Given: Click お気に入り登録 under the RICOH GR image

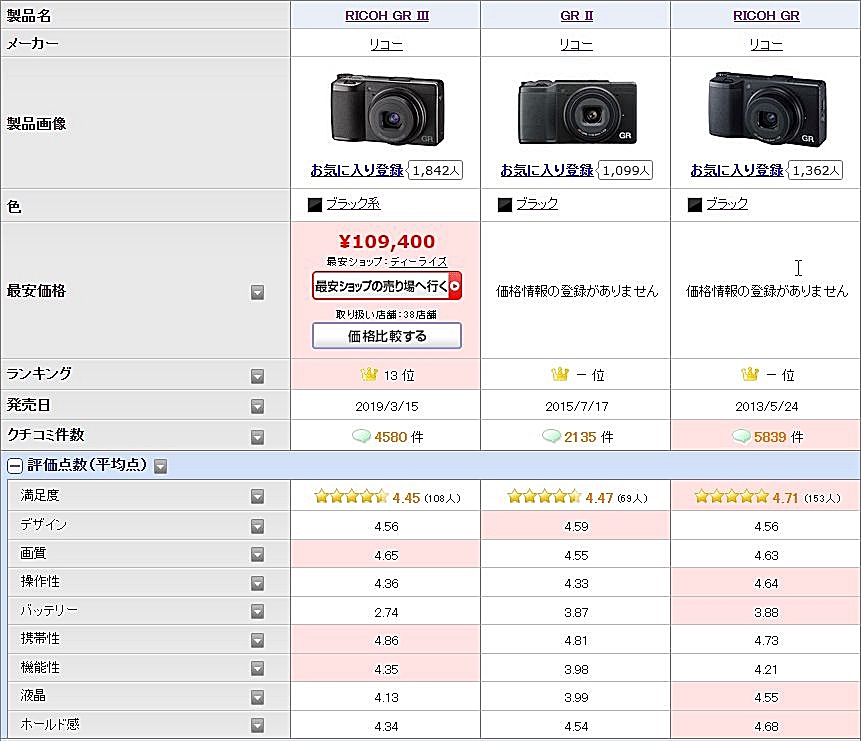Looking at the screenshot, I should click(736, 170).
